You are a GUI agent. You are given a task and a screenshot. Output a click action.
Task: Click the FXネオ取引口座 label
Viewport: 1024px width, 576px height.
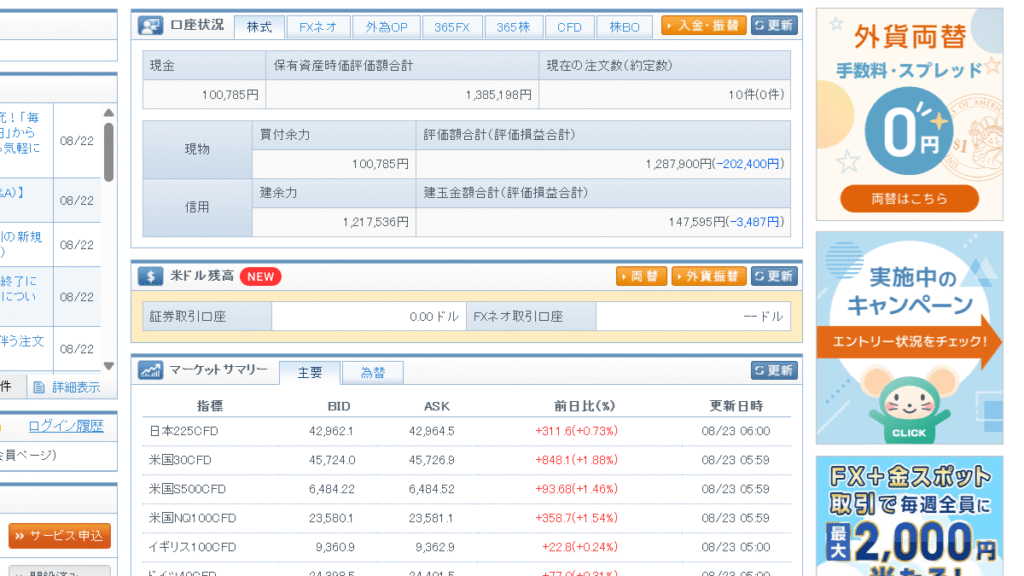[518, 317]
